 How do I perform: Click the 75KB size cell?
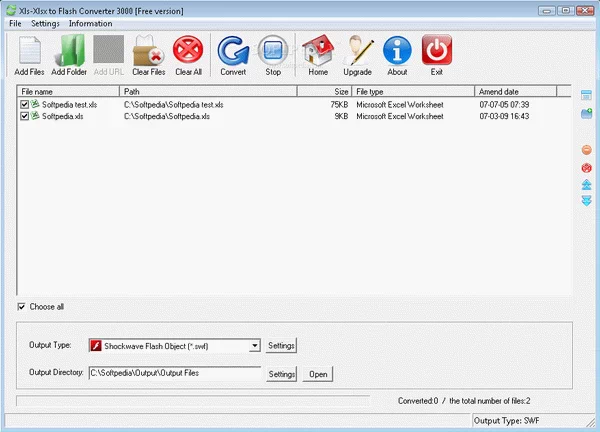coord(339,104)
